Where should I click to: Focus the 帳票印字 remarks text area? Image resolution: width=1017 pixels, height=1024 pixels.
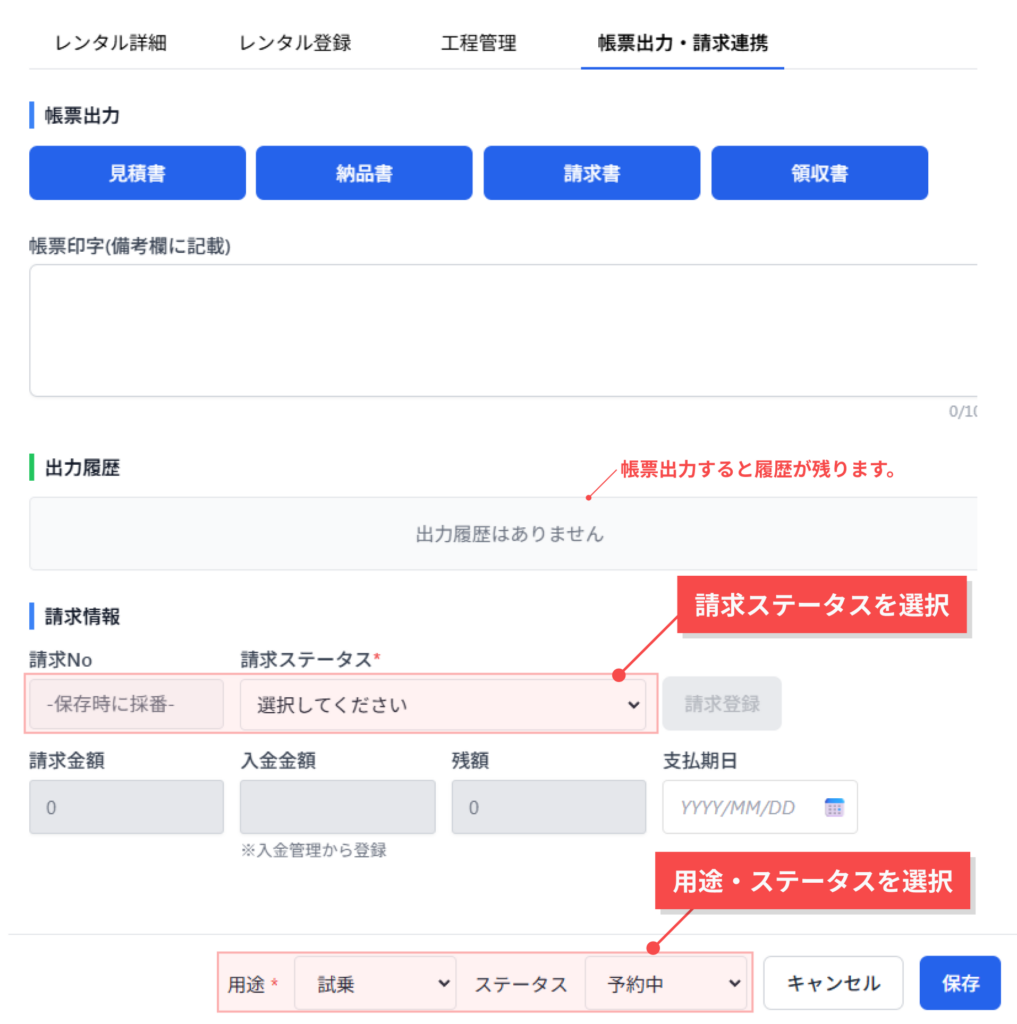pos(500,330)
